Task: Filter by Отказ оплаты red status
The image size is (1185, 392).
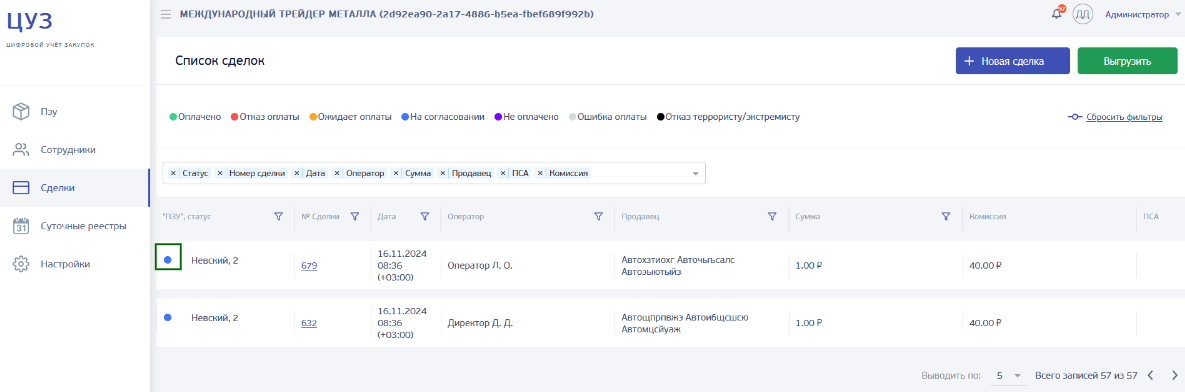Action: pyautogui.click(x=265, y=117)
